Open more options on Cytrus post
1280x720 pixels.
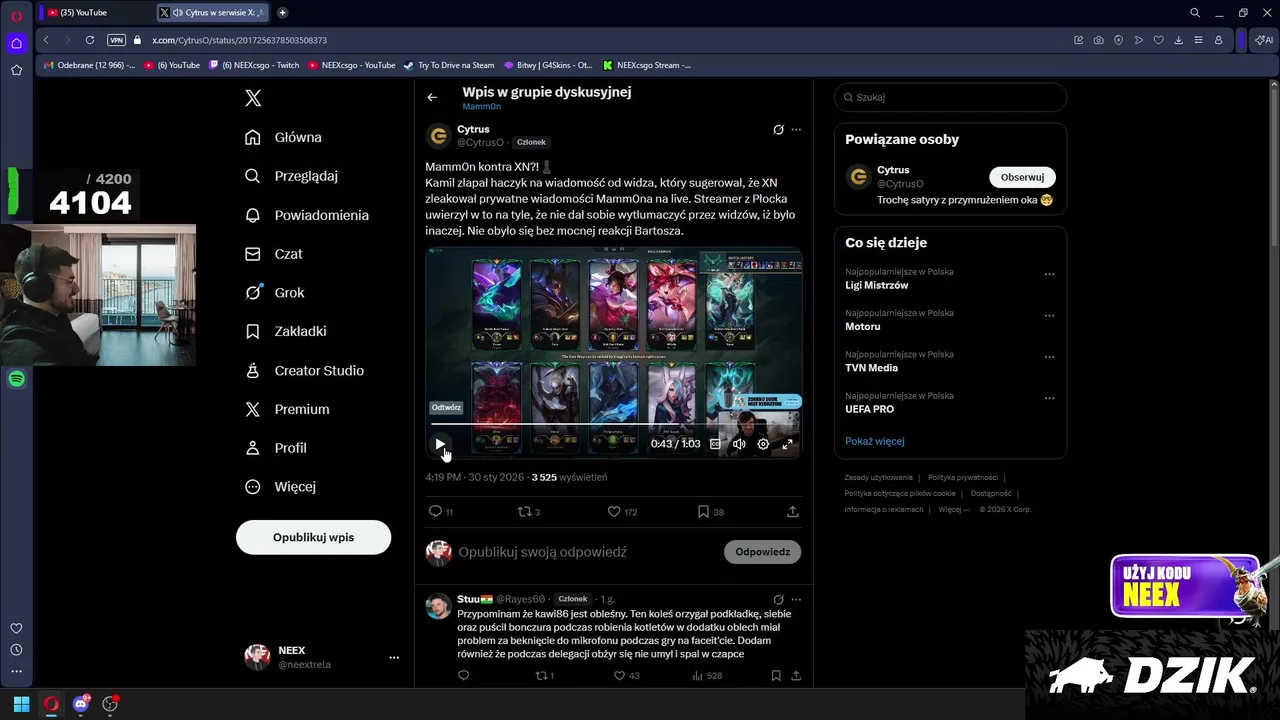[x=796, y=129]
